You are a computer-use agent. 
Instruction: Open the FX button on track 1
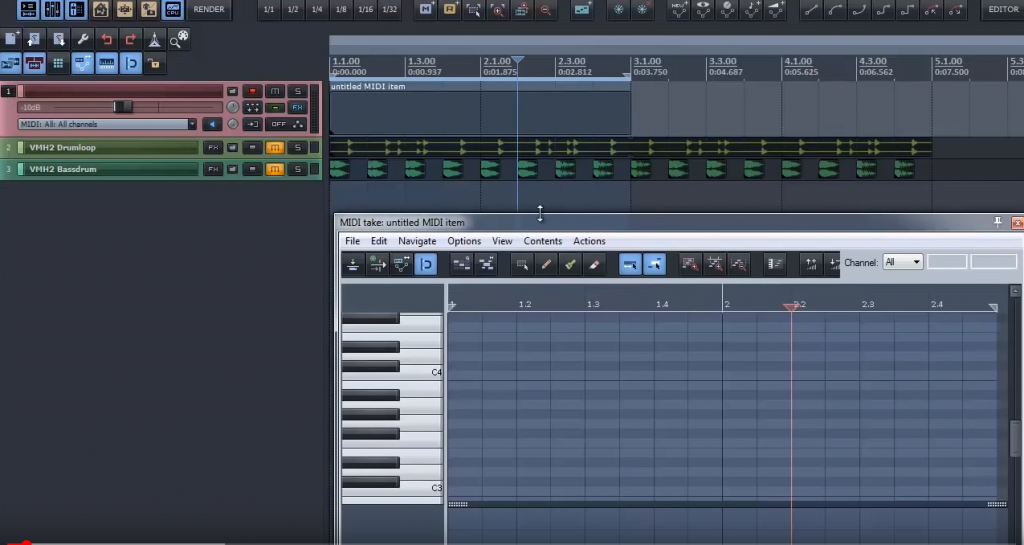pyautogui.click(x=297, y=107)
